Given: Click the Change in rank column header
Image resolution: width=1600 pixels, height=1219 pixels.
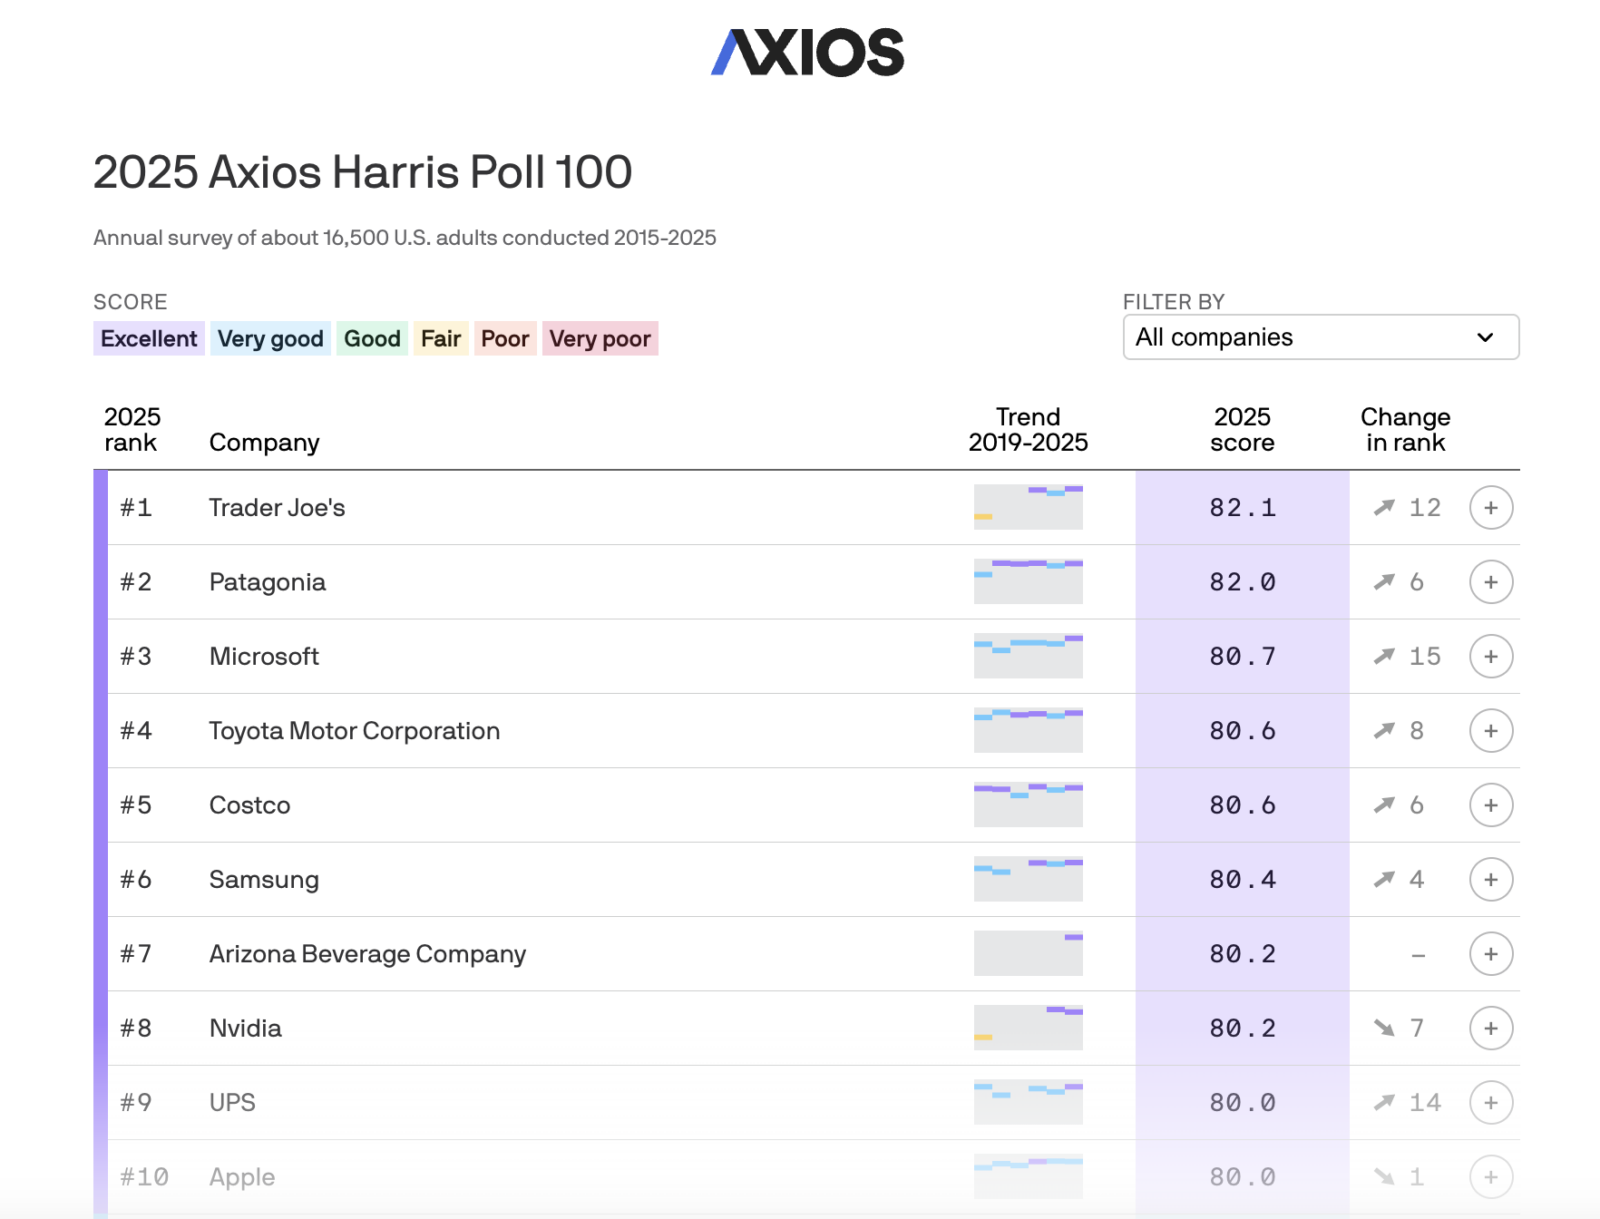Looking at the screenshot, I should (1405, 430).
